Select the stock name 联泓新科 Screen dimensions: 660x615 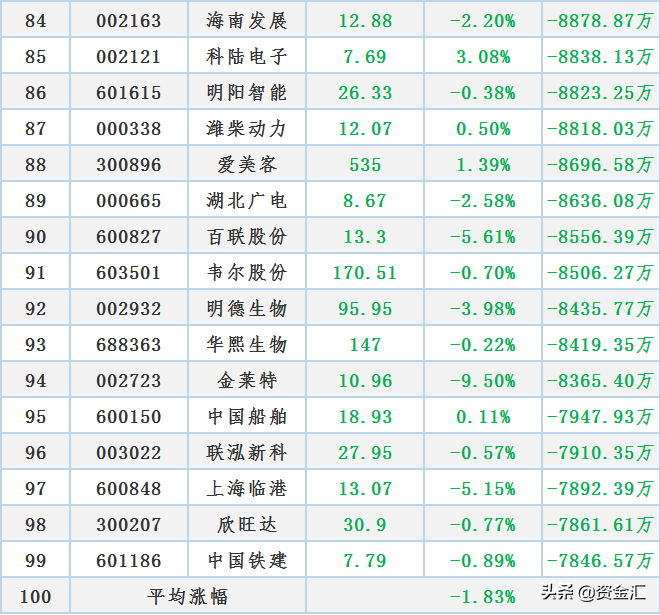coord(247,453)
